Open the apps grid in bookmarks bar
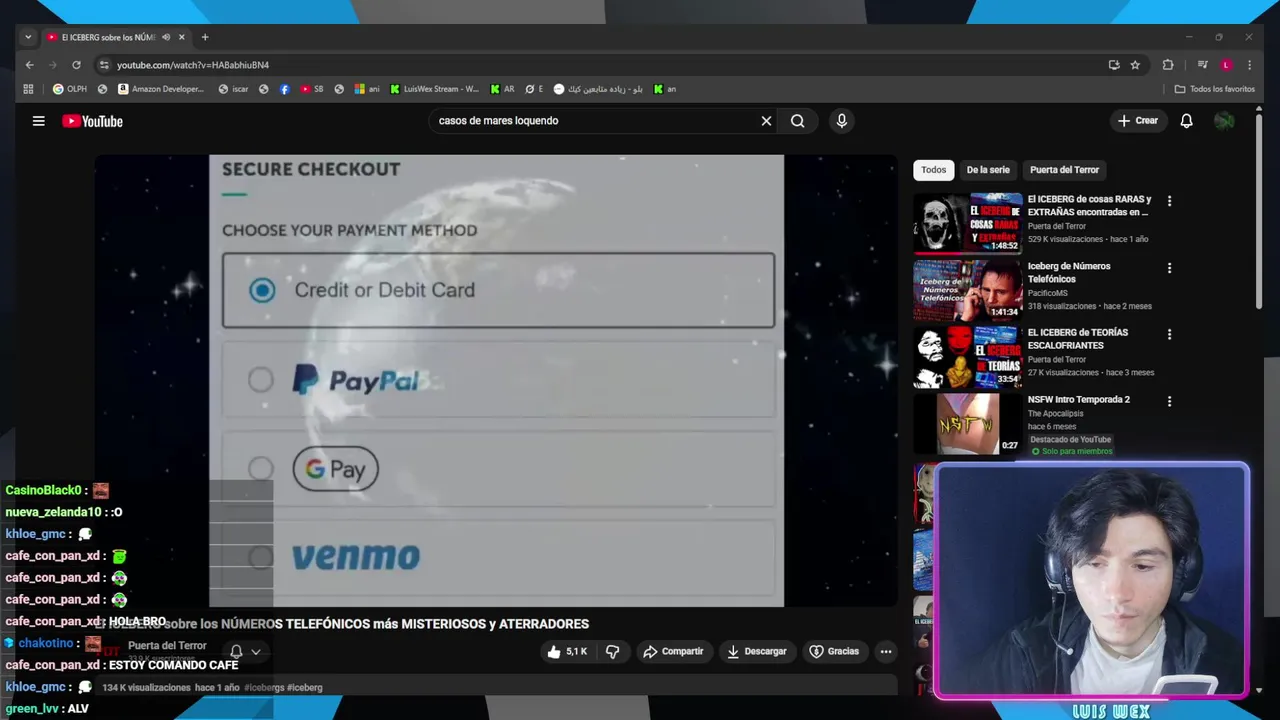Viewport: 1280px width, 720px height. pyautogui.click(x=28, y=89)
